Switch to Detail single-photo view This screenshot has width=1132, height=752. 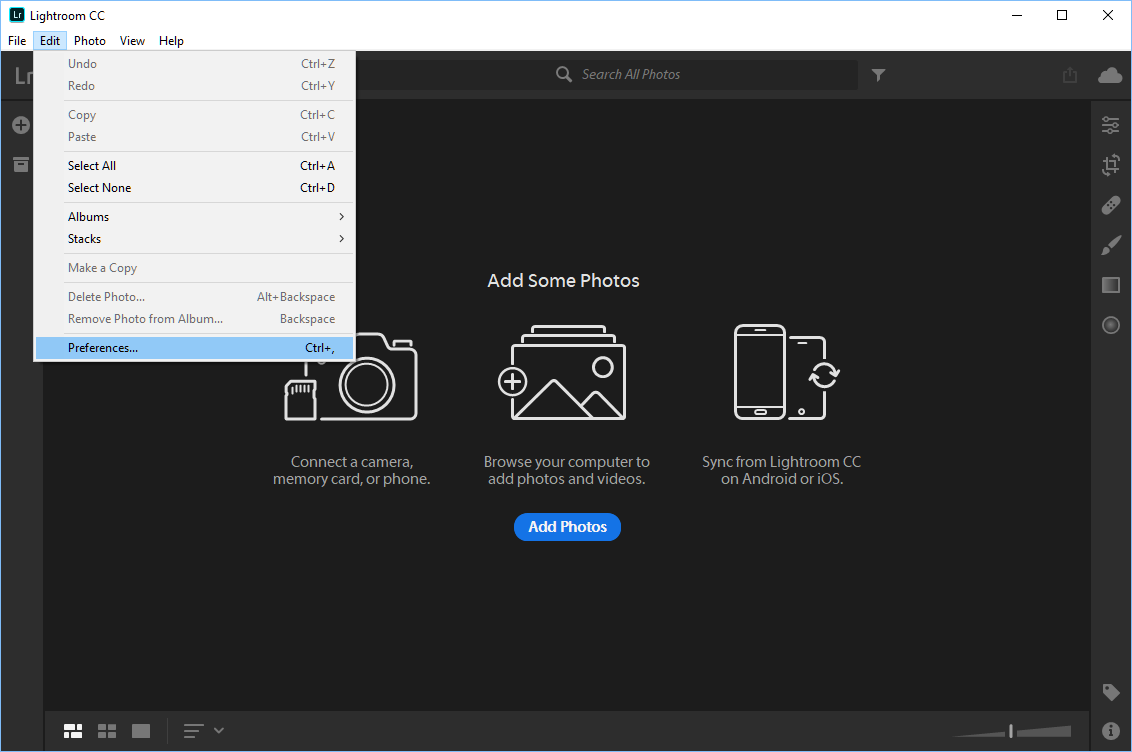point(141,731)
